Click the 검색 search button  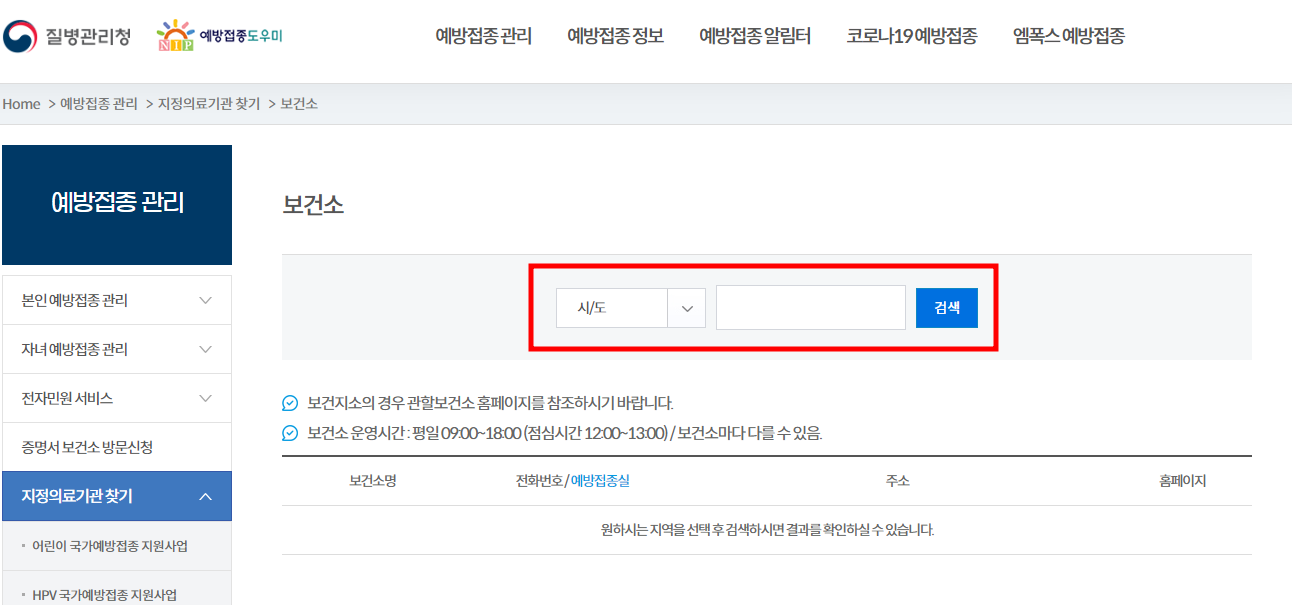point(947,308)
